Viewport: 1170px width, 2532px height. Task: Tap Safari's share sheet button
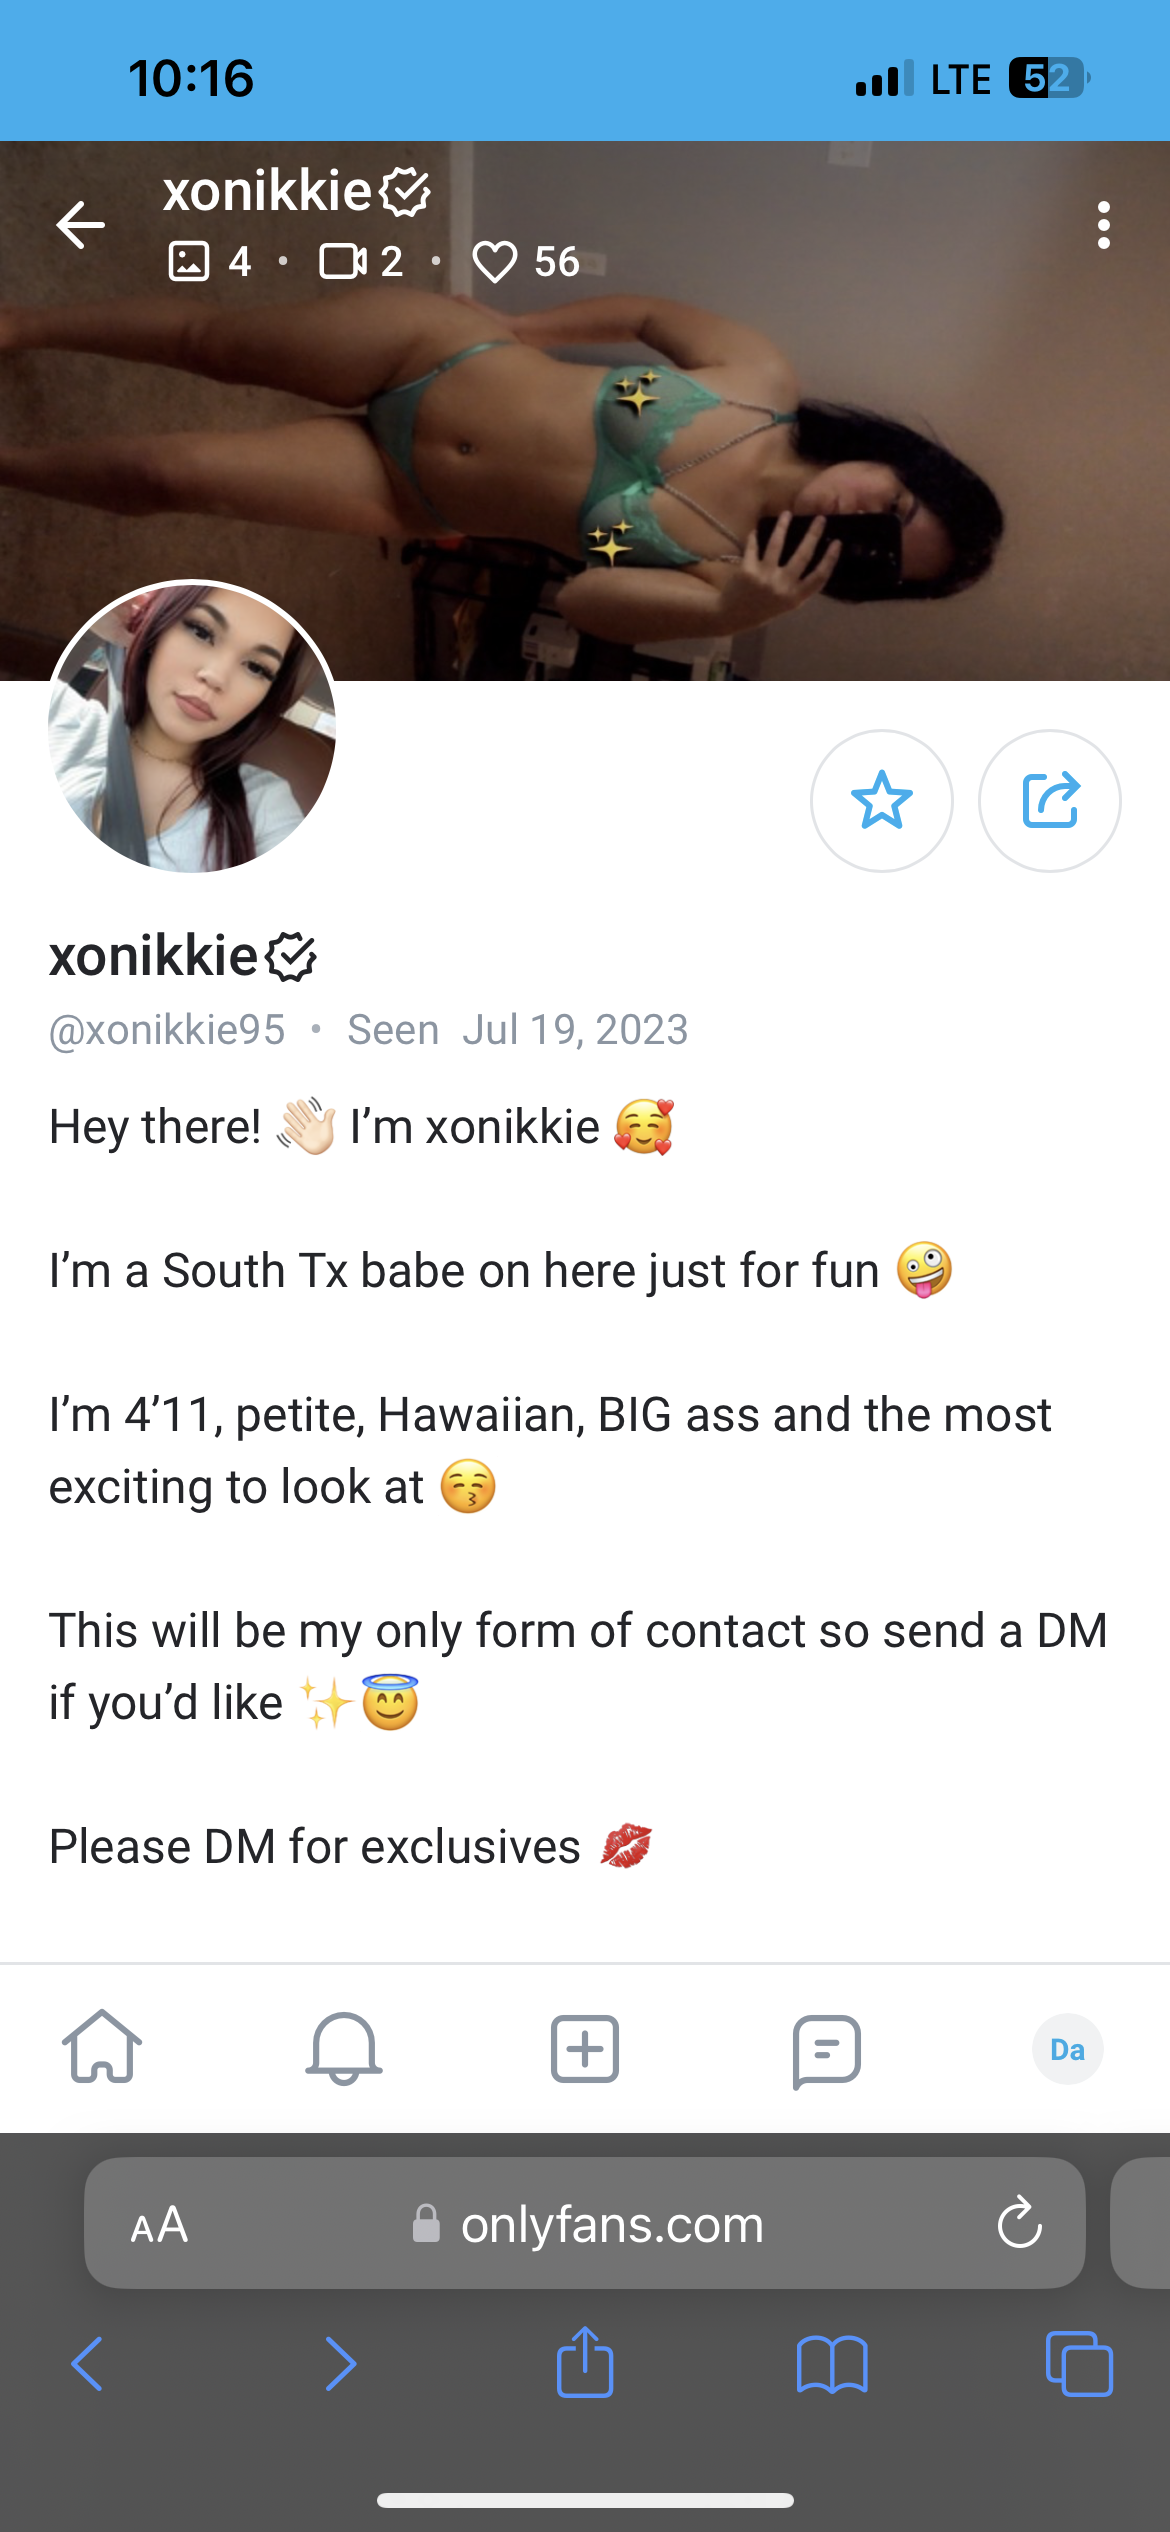coord(585,2362)
